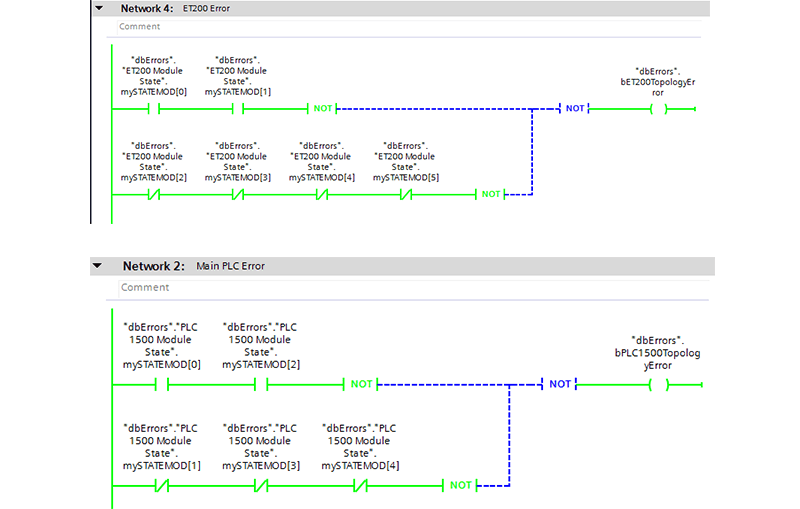Screen dimensions: 800x509
Task: Click the PLC 1500 mySTATEMOD[0] tag label
Action: click(161, 346)
